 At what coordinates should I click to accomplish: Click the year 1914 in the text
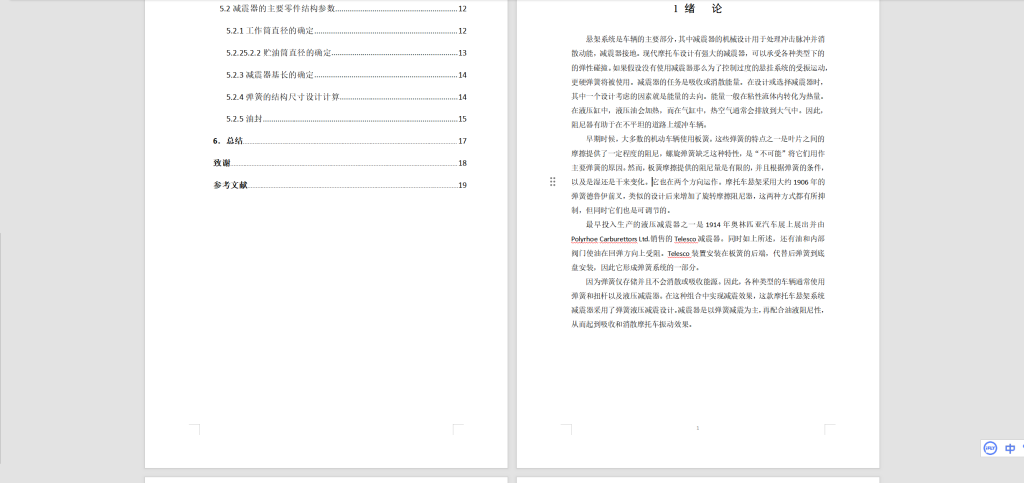tap(714, 225)
